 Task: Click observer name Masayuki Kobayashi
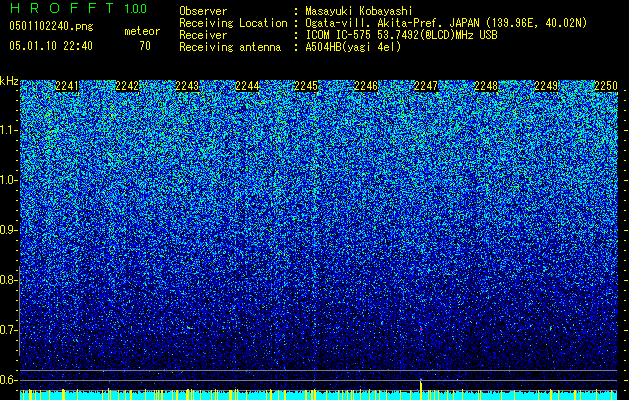[359, 11]
